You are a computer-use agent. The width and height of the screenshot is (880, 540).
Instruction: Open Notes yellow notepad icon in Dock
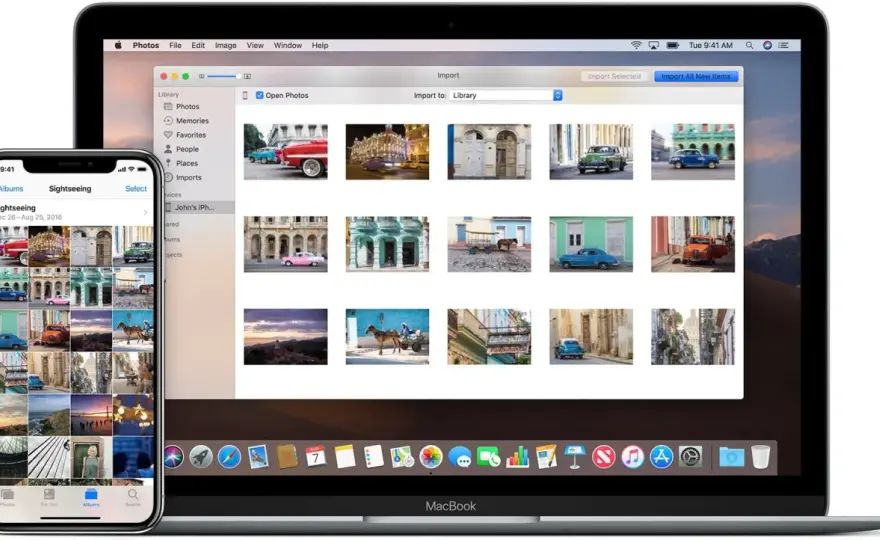pyautogui.click(x=345, y=457)
